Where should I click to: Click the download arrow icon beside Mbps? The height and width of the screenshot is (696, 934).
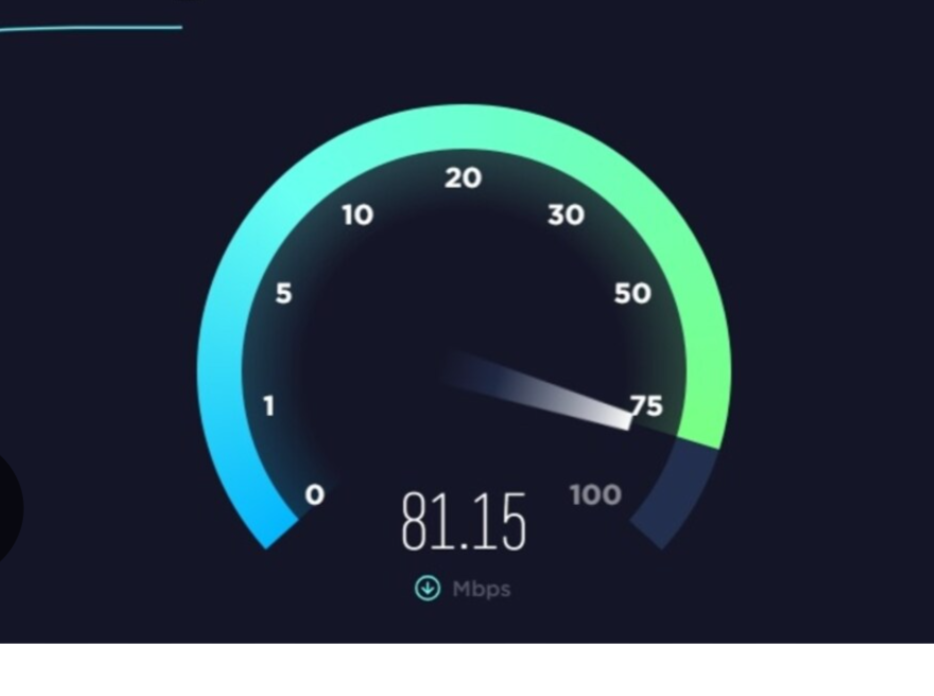(x=427, y=588)
